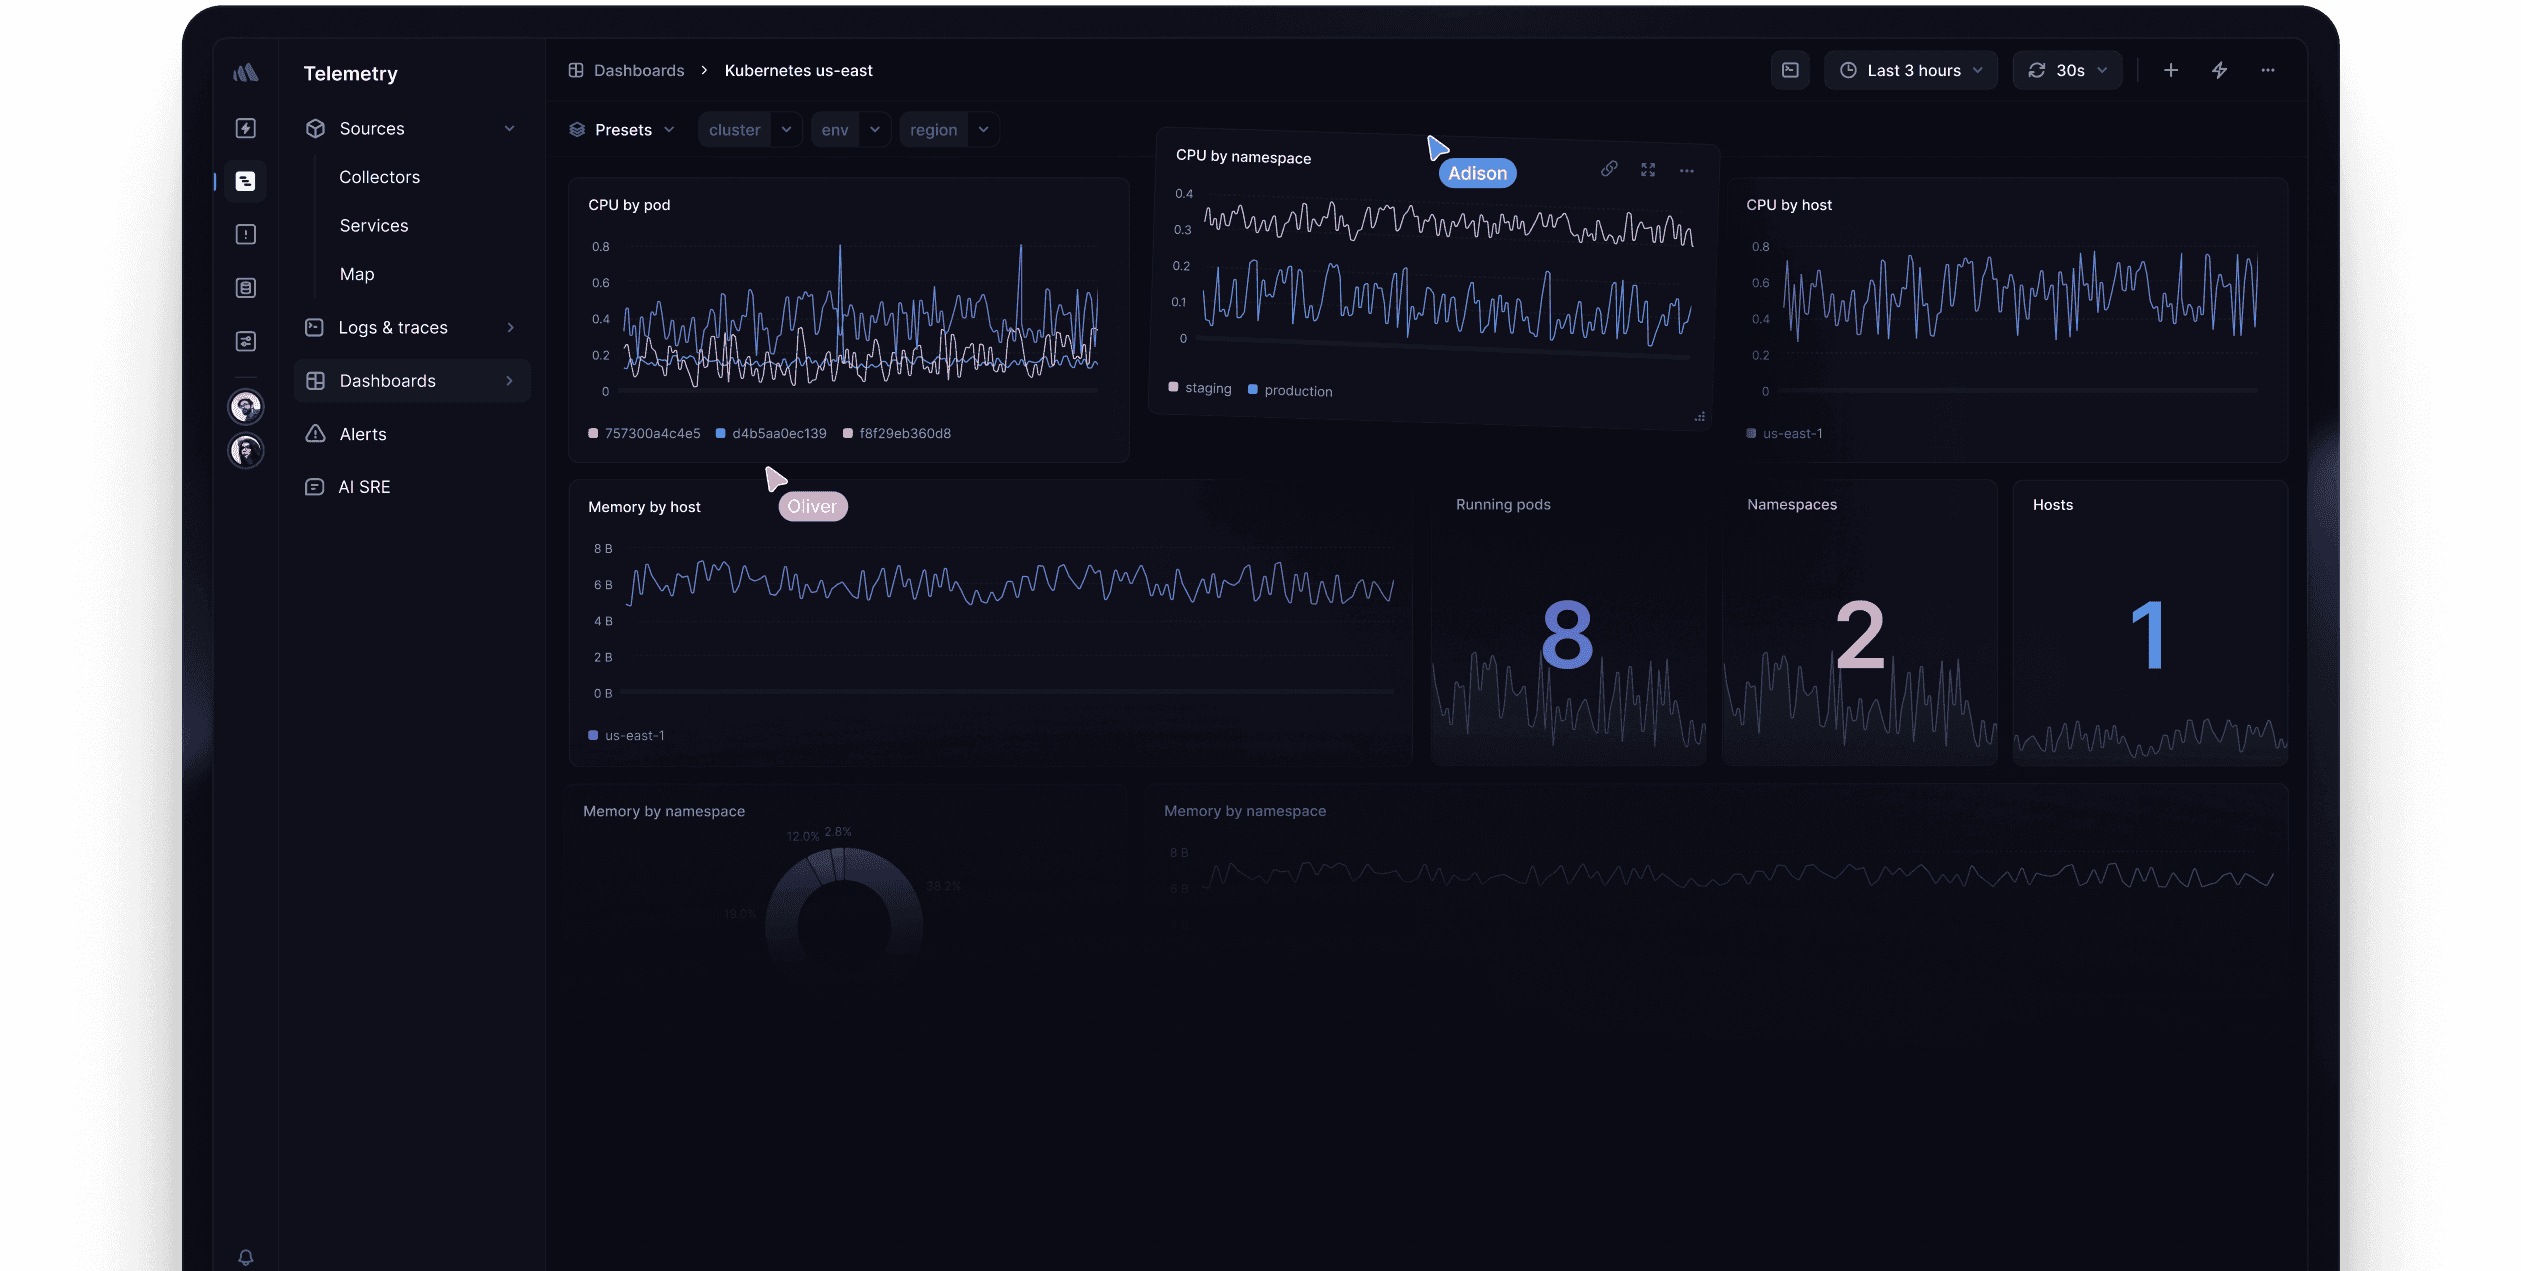Open the Presets menu
This screenshot has height=1271, width=2521.
click(x=621, y=129)
